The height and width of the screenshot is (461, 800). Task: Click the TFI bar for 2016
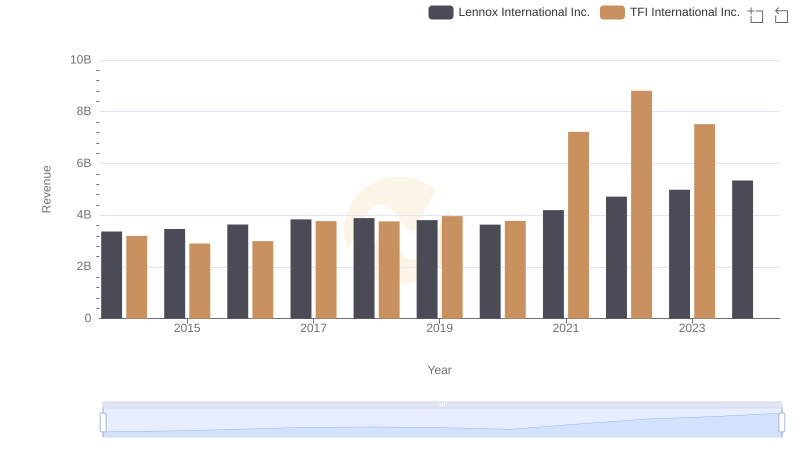pos(263,279)
